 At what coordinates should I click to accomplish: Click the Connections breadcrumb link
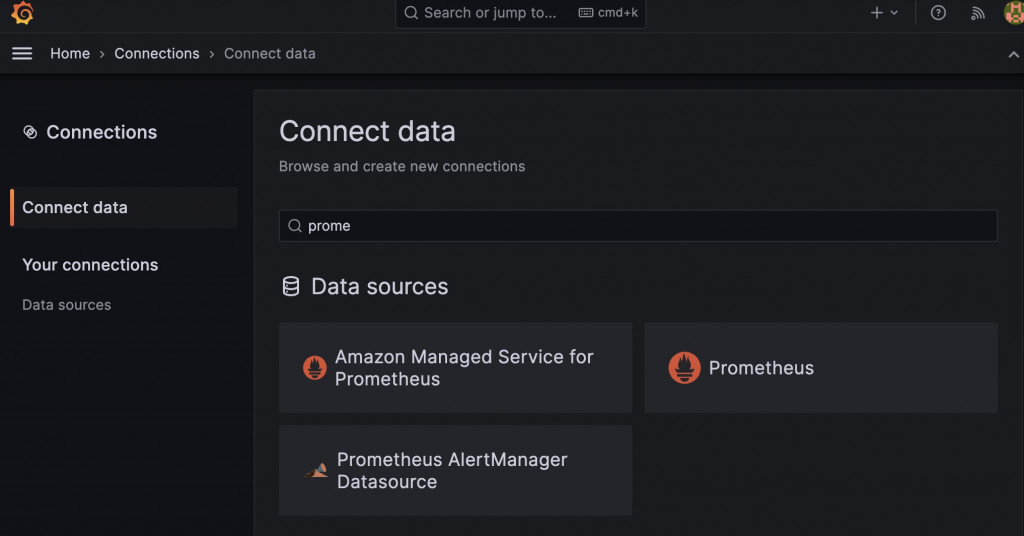click(x=157, y=54)
